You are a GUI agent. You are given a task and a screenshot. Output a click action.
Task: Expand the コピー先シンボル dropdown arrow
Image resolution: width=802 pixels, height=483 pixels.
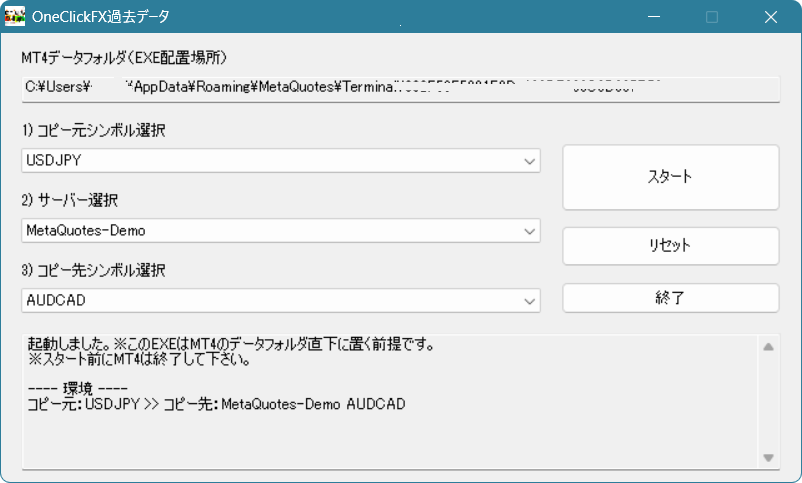click(x=529, y=301)
